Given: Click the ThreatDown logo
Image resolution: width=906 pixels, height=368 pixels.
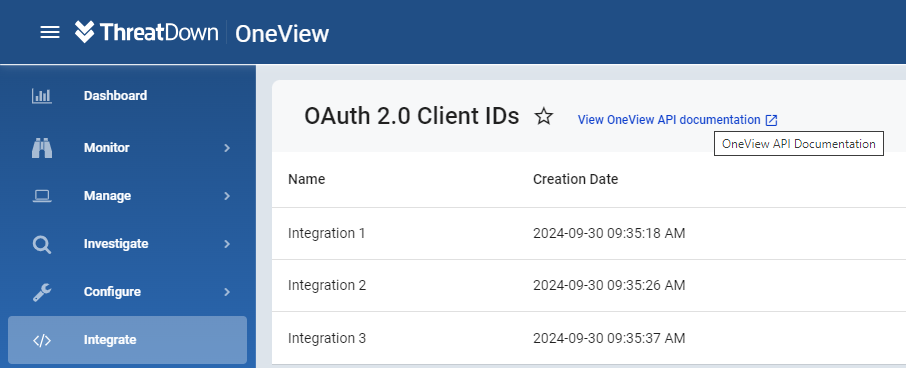Looking at the screenshot, I should [x=146, y=32].
